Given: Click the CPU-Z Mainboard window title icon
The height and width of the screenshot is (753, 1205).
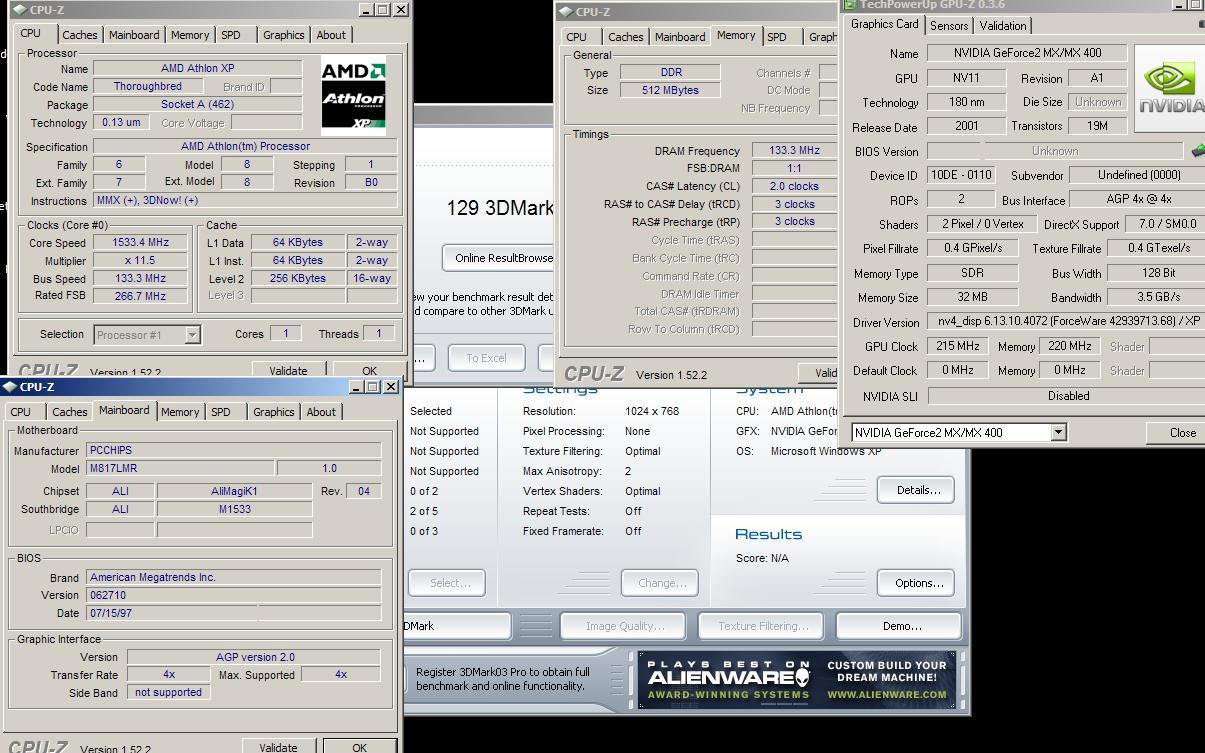Looking at the screenshot, I should tap(9, 387).
